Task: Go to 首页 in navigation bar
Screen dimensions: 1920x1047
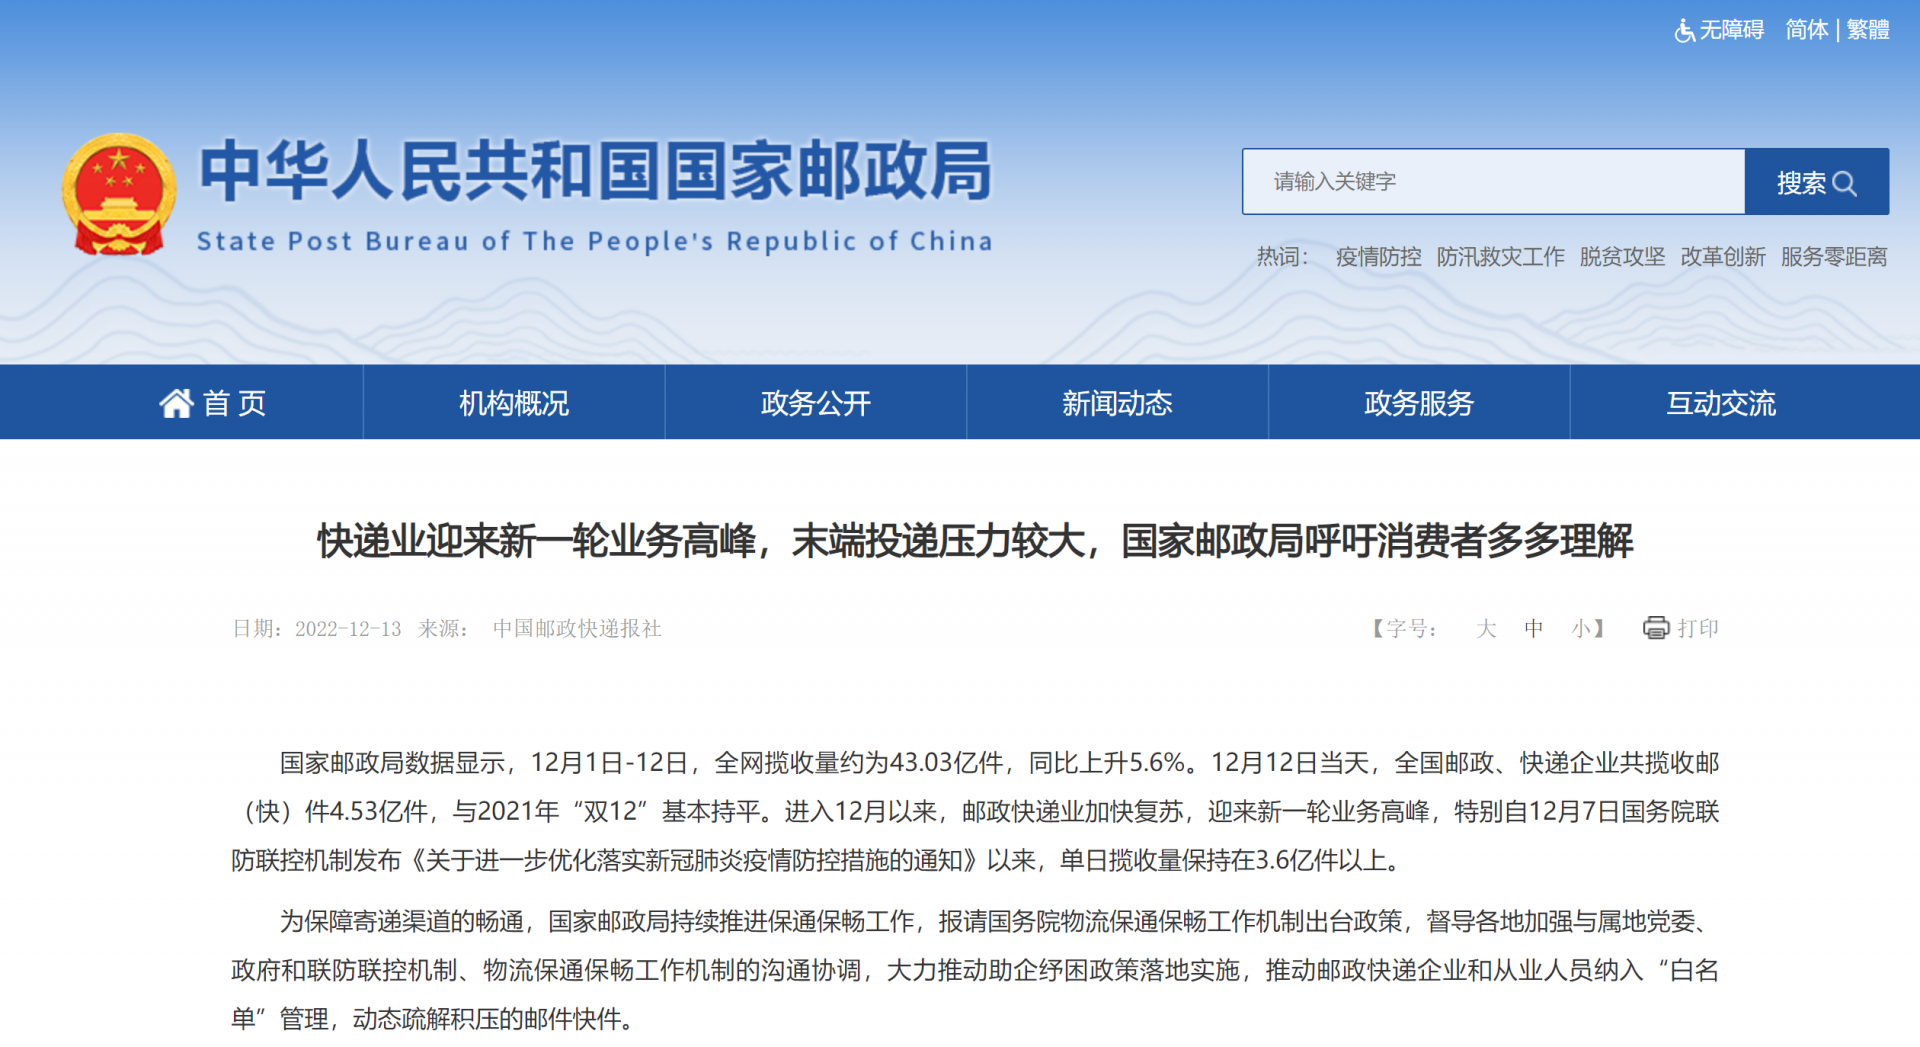Action: (x=212, y=403)
